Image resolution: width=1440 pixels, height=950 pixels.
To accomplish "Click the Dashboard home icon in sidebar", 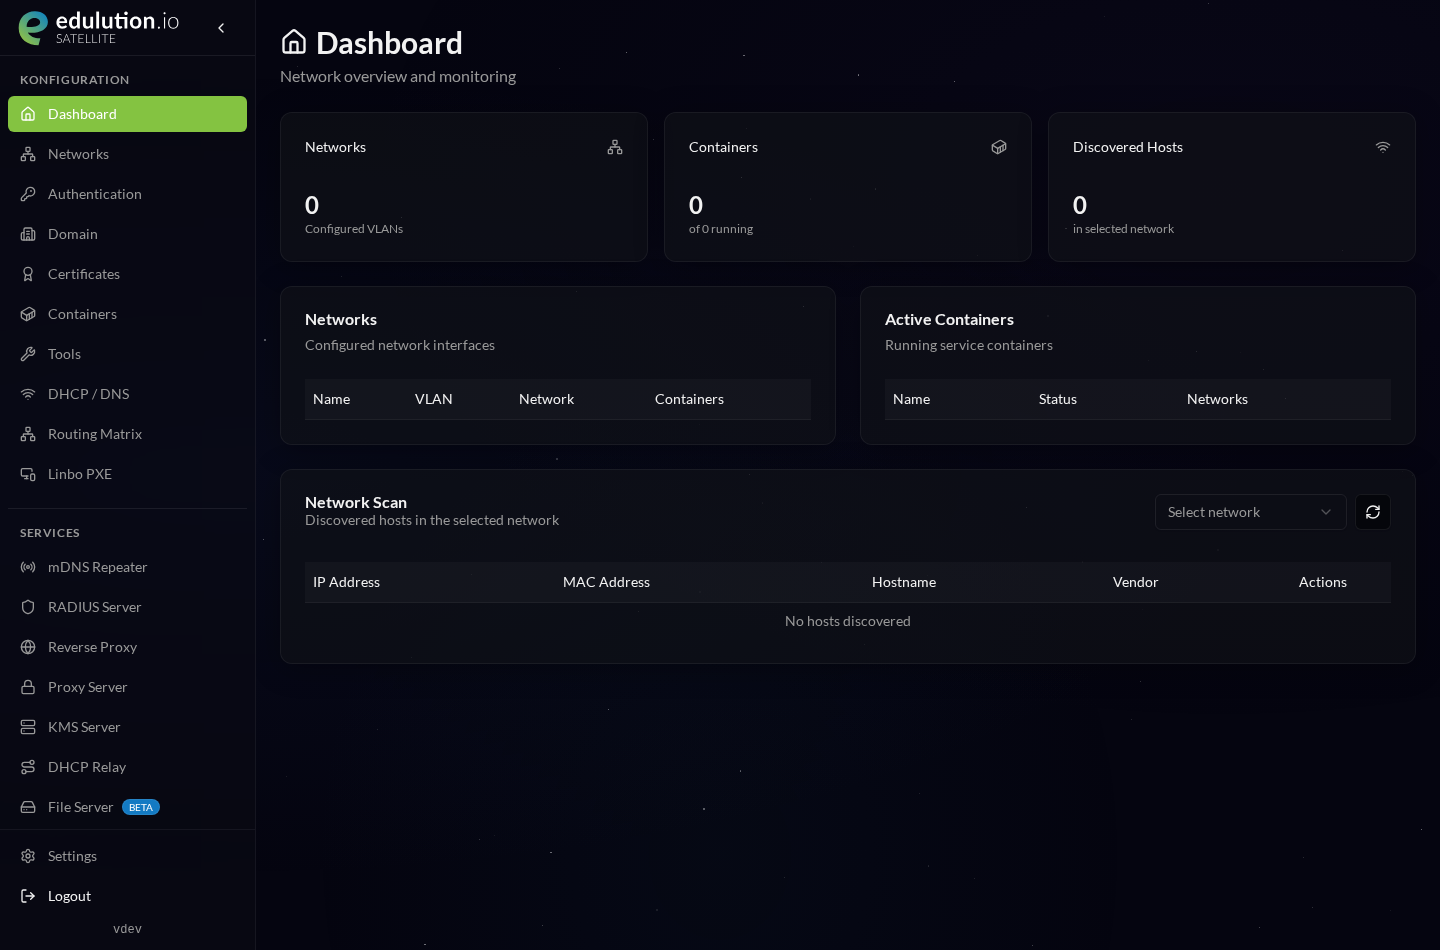I will [28, 114].
